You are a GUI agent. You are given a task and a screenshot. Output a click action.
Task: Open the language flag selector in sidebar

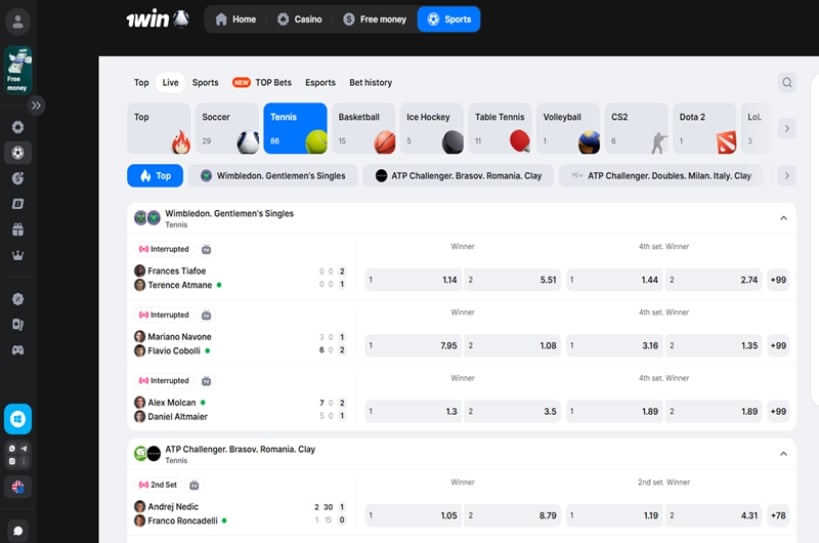coord(18,487)
